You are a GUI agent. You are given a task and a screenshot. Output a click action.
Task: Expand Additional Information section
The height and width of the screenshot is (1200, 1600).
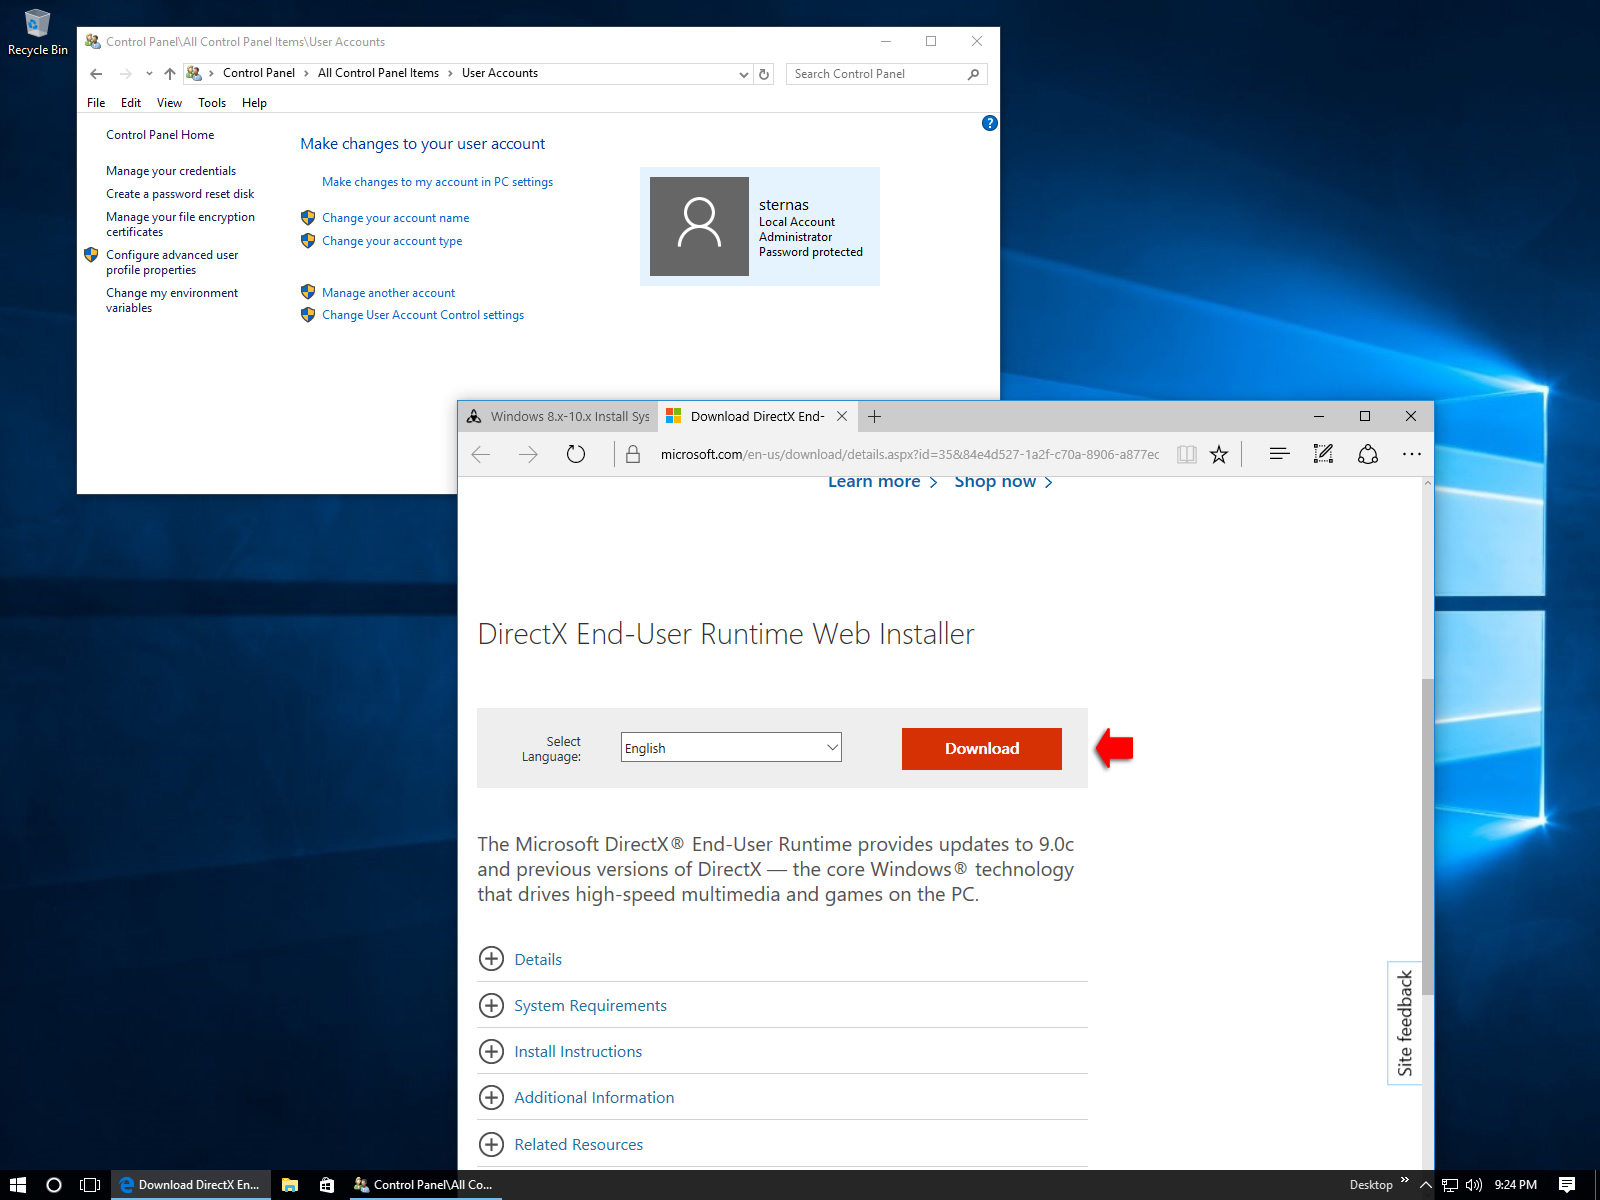[577, 1097]
